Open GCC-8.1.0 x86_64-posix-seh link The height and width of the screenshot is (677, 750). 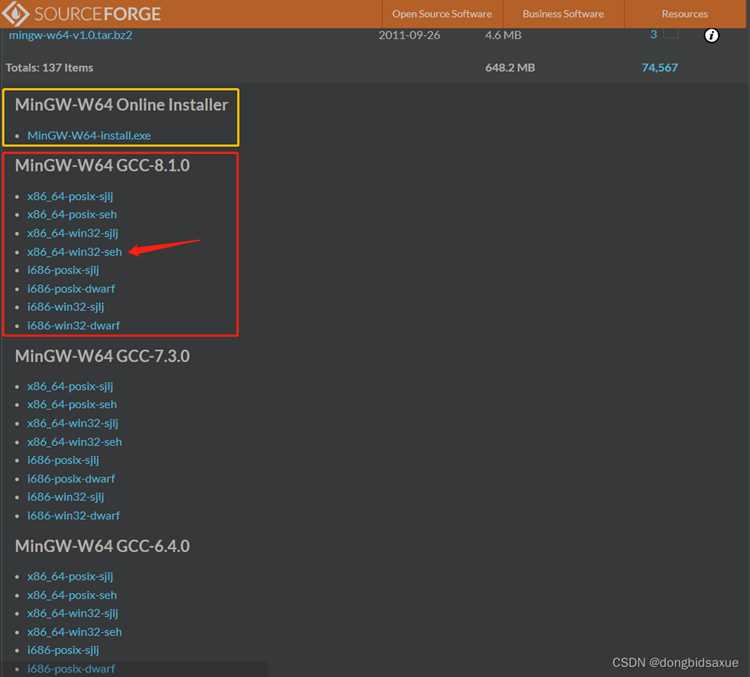[72, 215]
